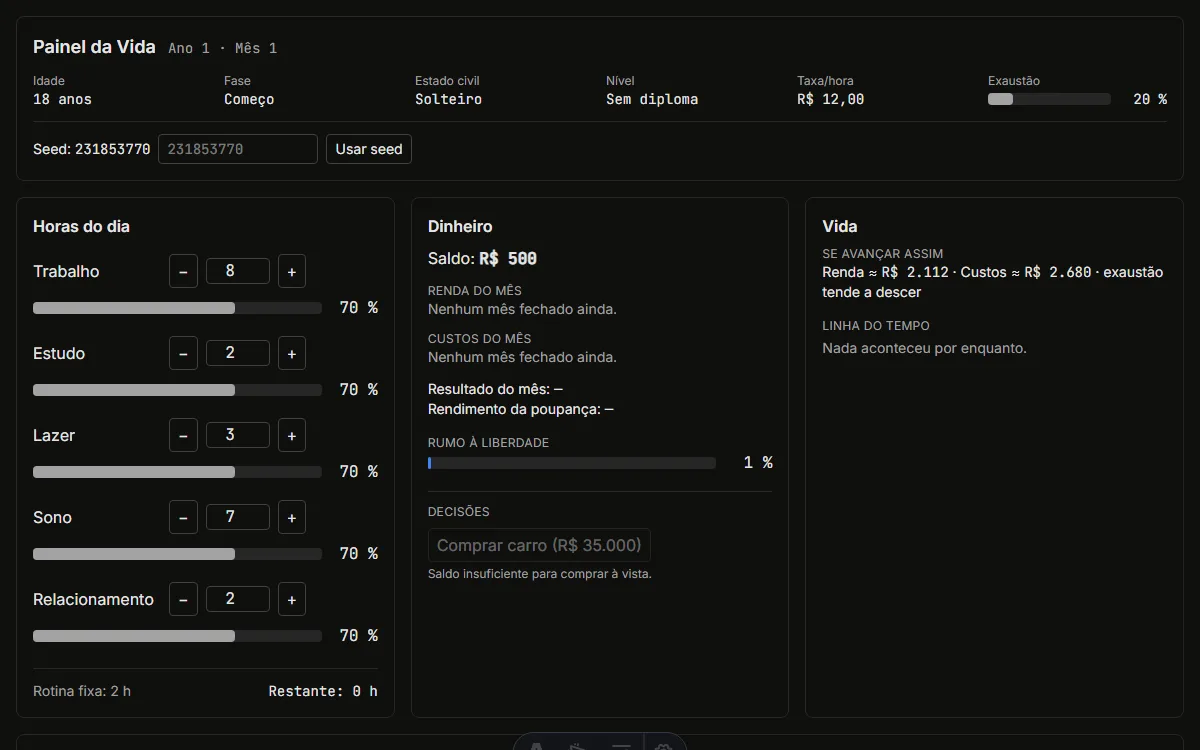Decrease Trabalho hours with minus button
This screenshot has width=1200, height=750.
click(x=183, y=271)
